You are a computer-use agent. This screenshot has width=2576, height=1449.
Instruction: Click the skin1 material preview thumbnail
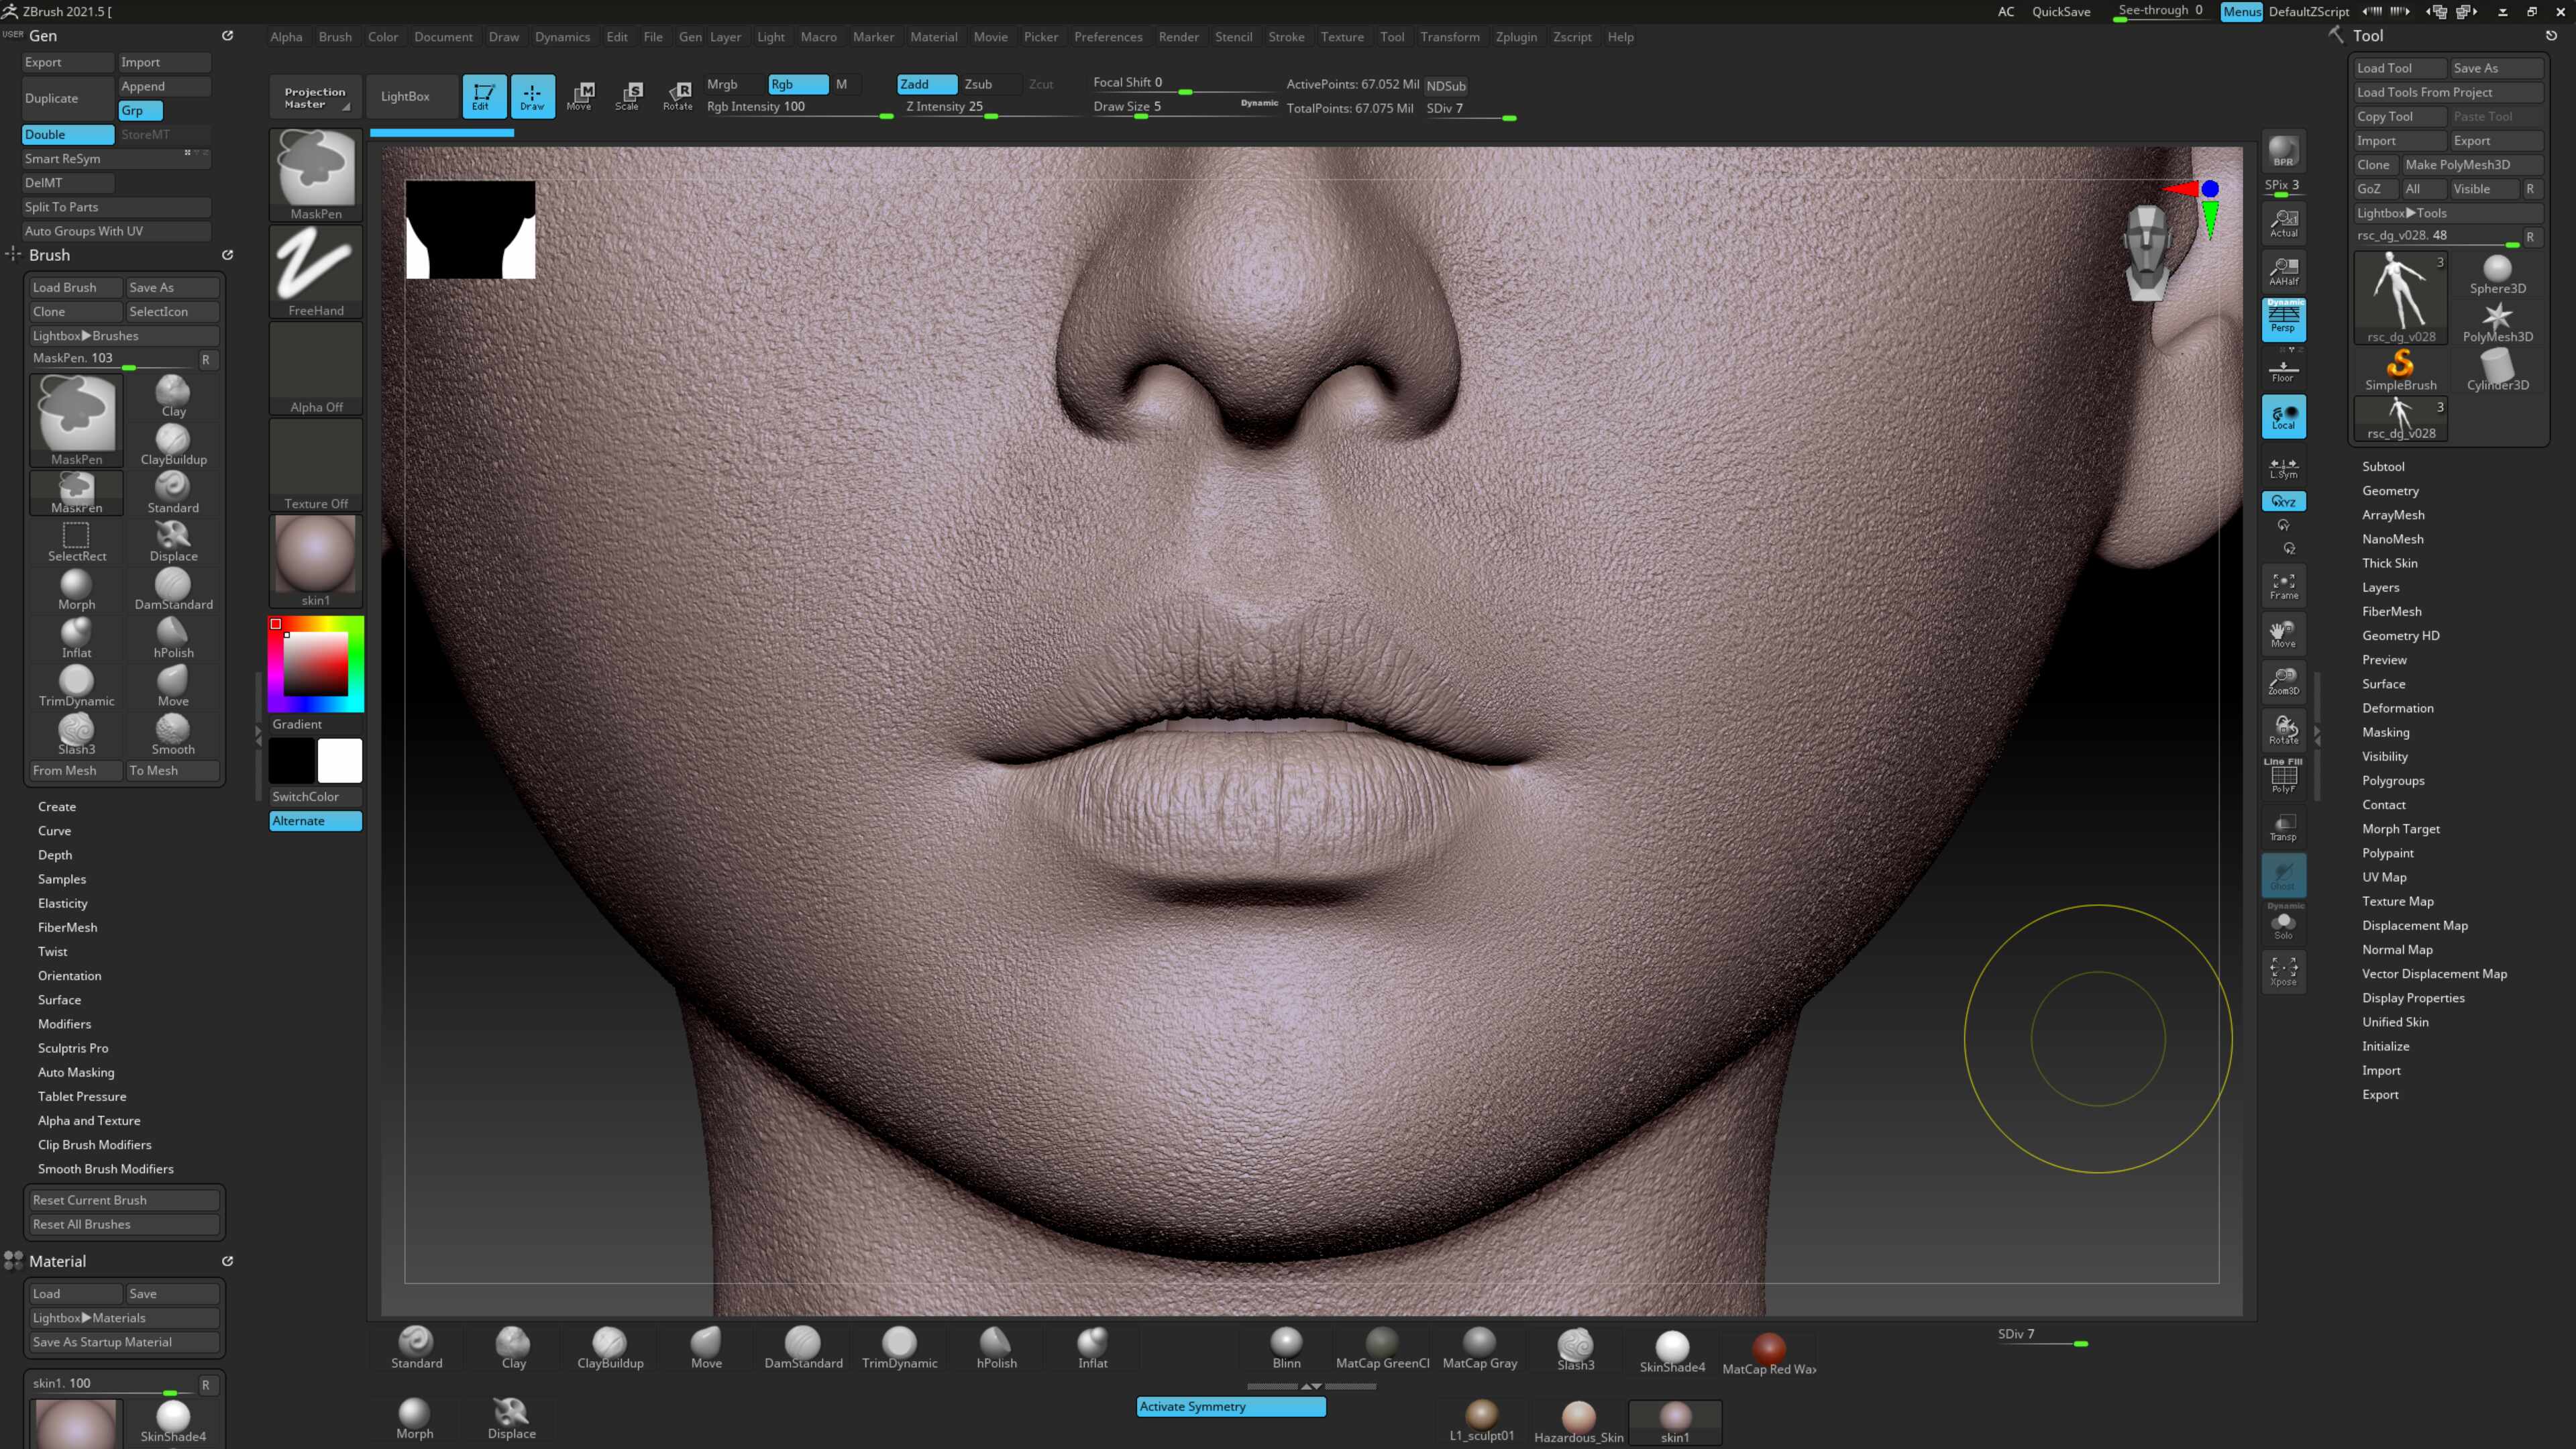pyautogui.click(x=316, y=561)
